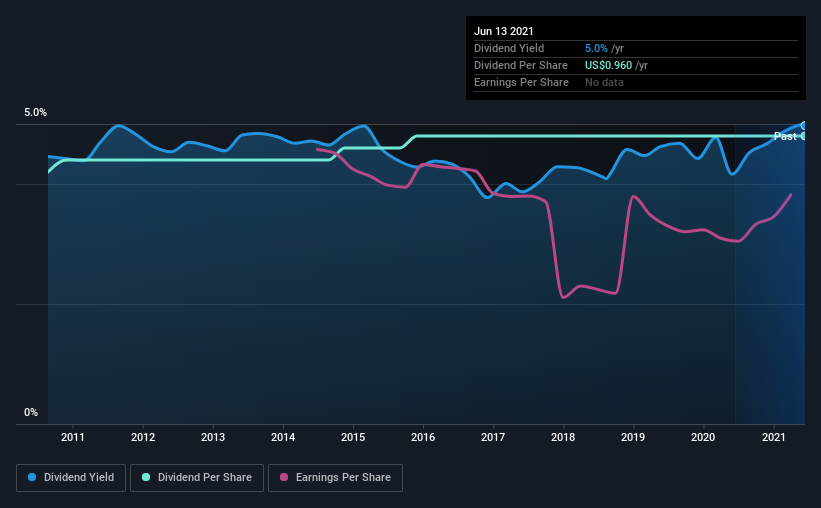Click the blue Dividend Yield legend dot
The width and height of the screenshot is (821, 508).
[x=31, y=478]
